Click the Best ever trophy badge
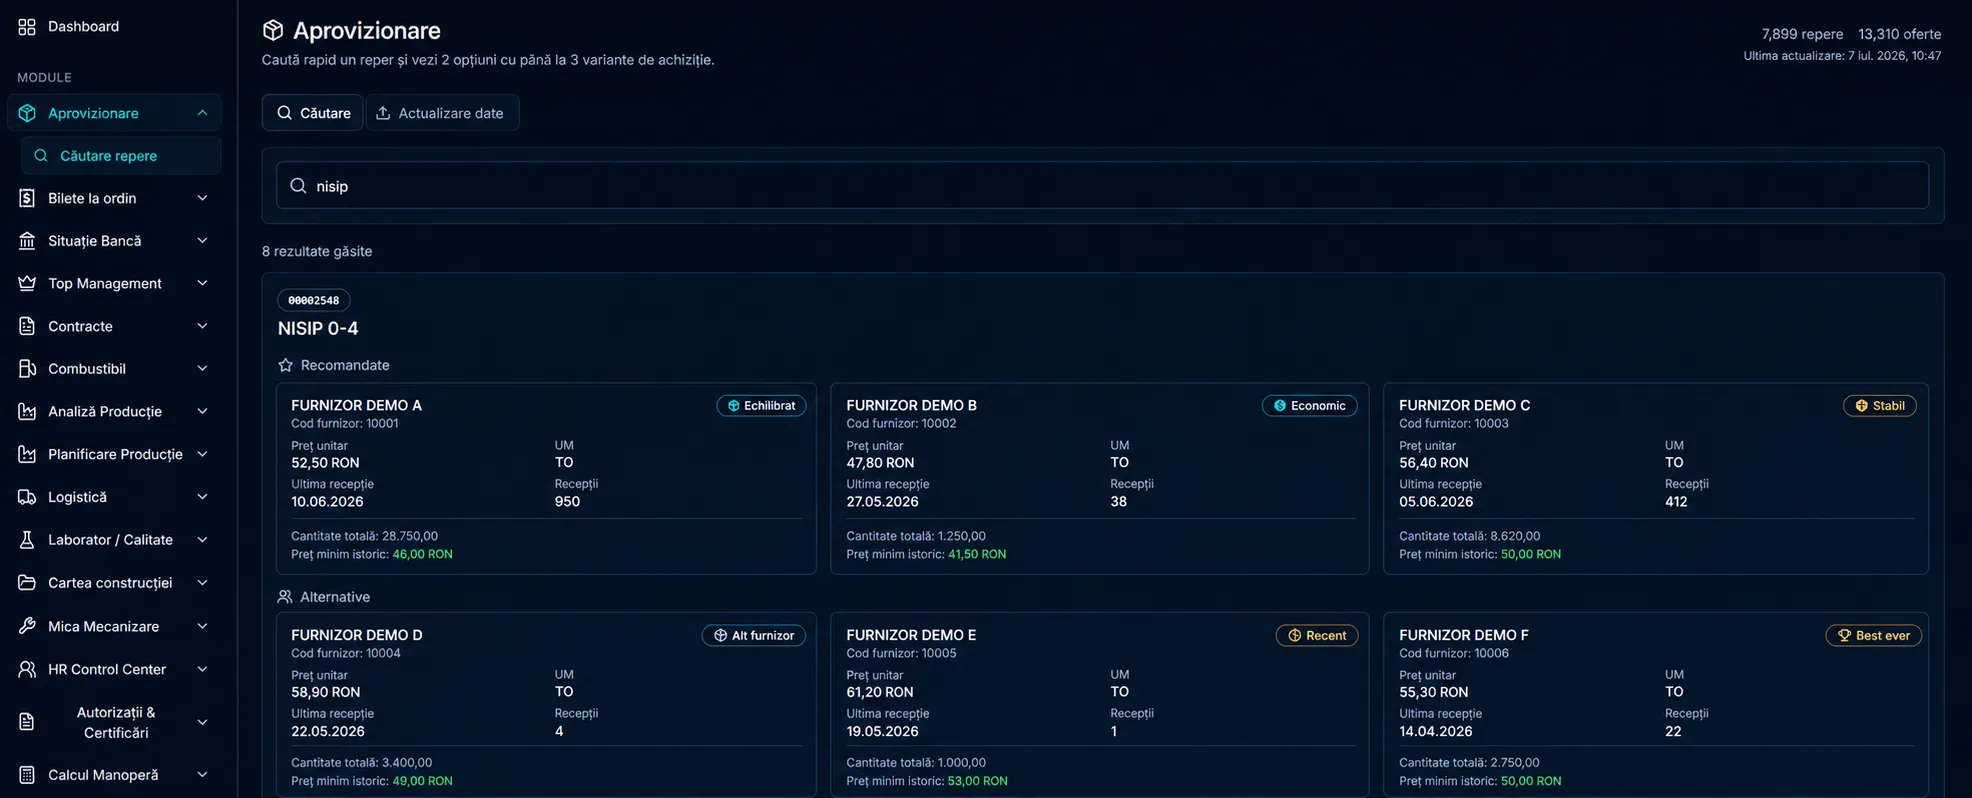Screen dimensions: 1972x798 click(1874, 635)
